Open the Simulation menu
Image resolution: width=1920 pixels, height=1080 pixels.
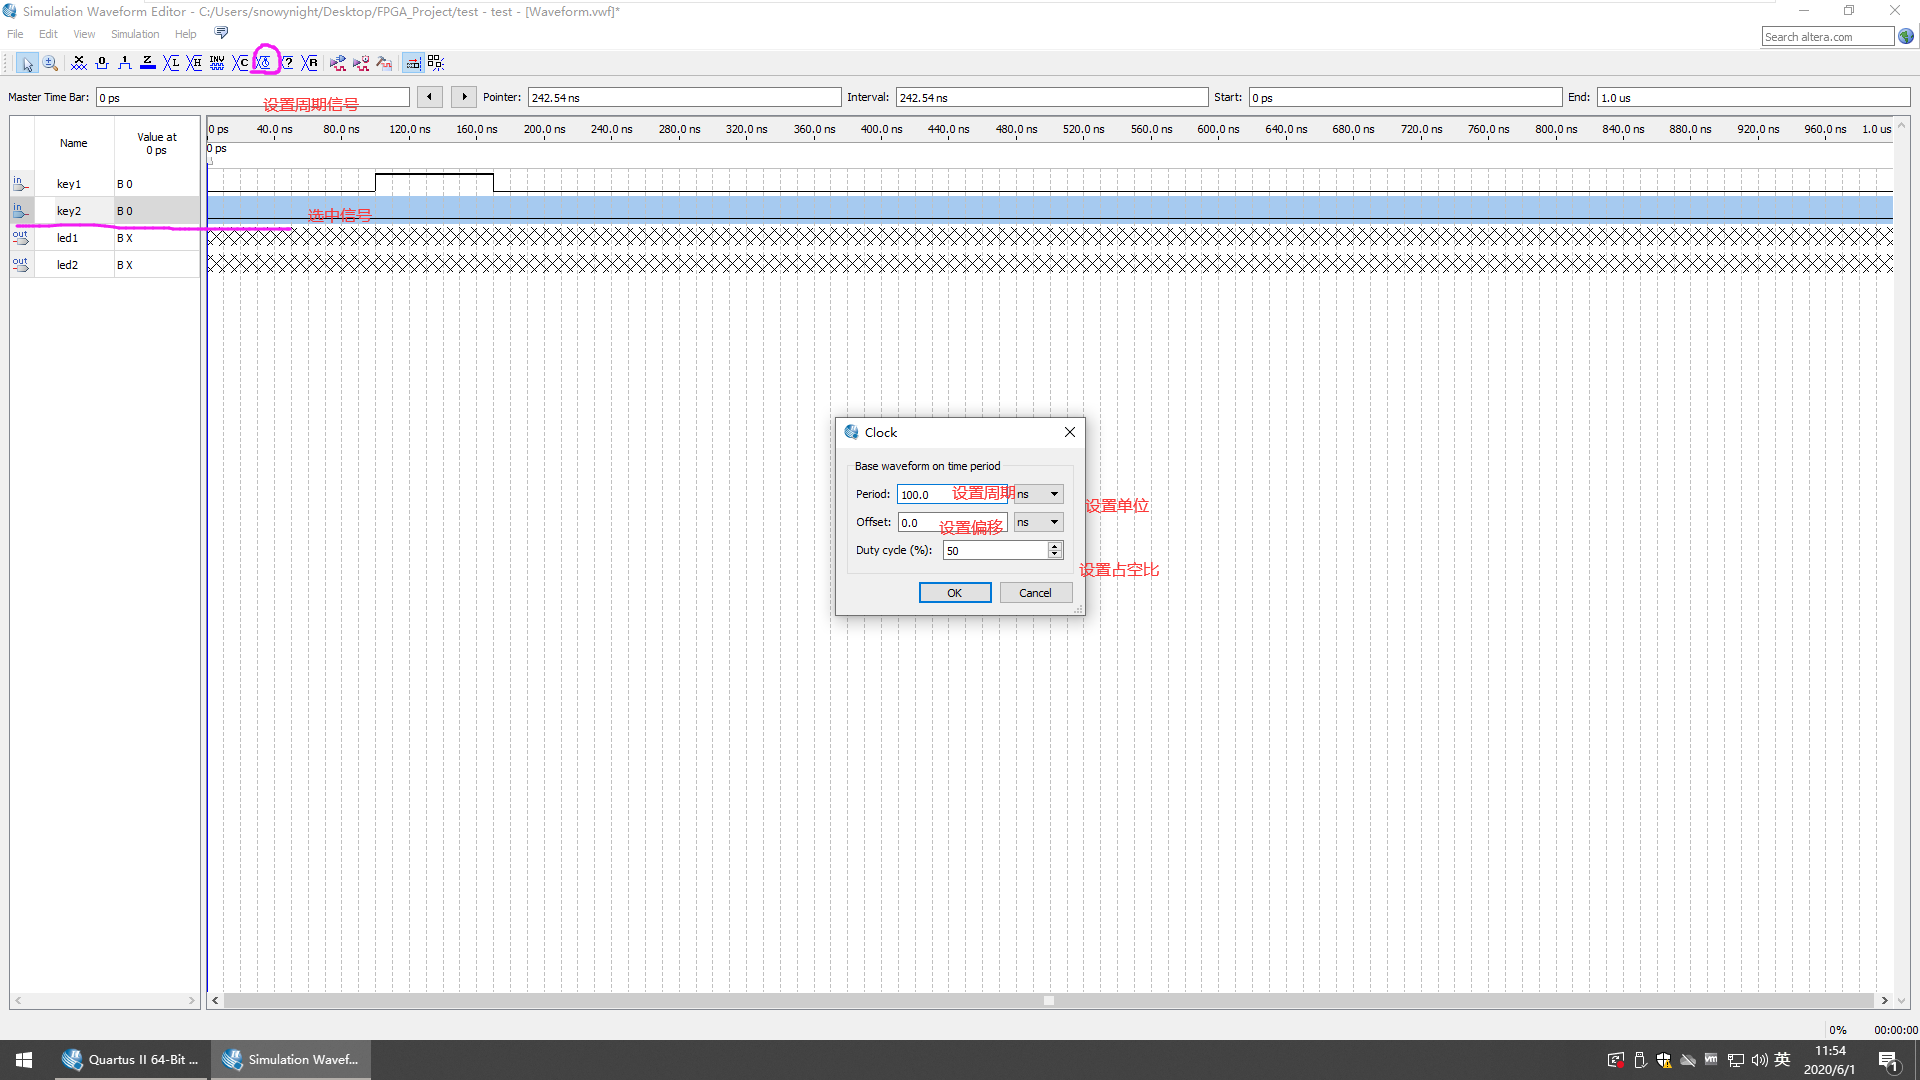coord(135,34)
